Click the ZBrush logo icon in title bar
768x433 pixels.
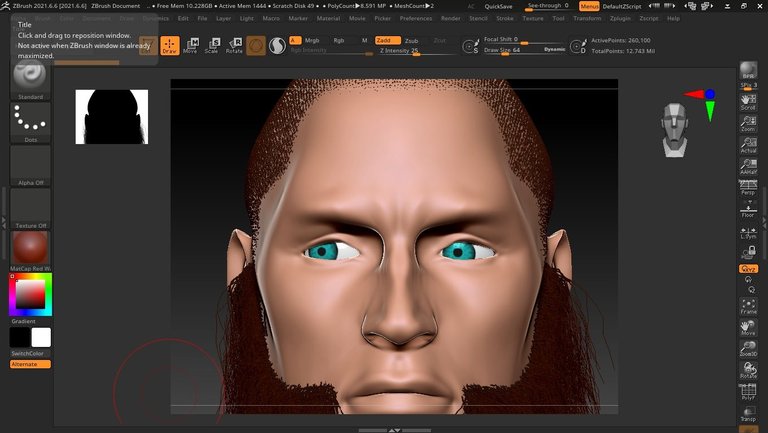5,6
